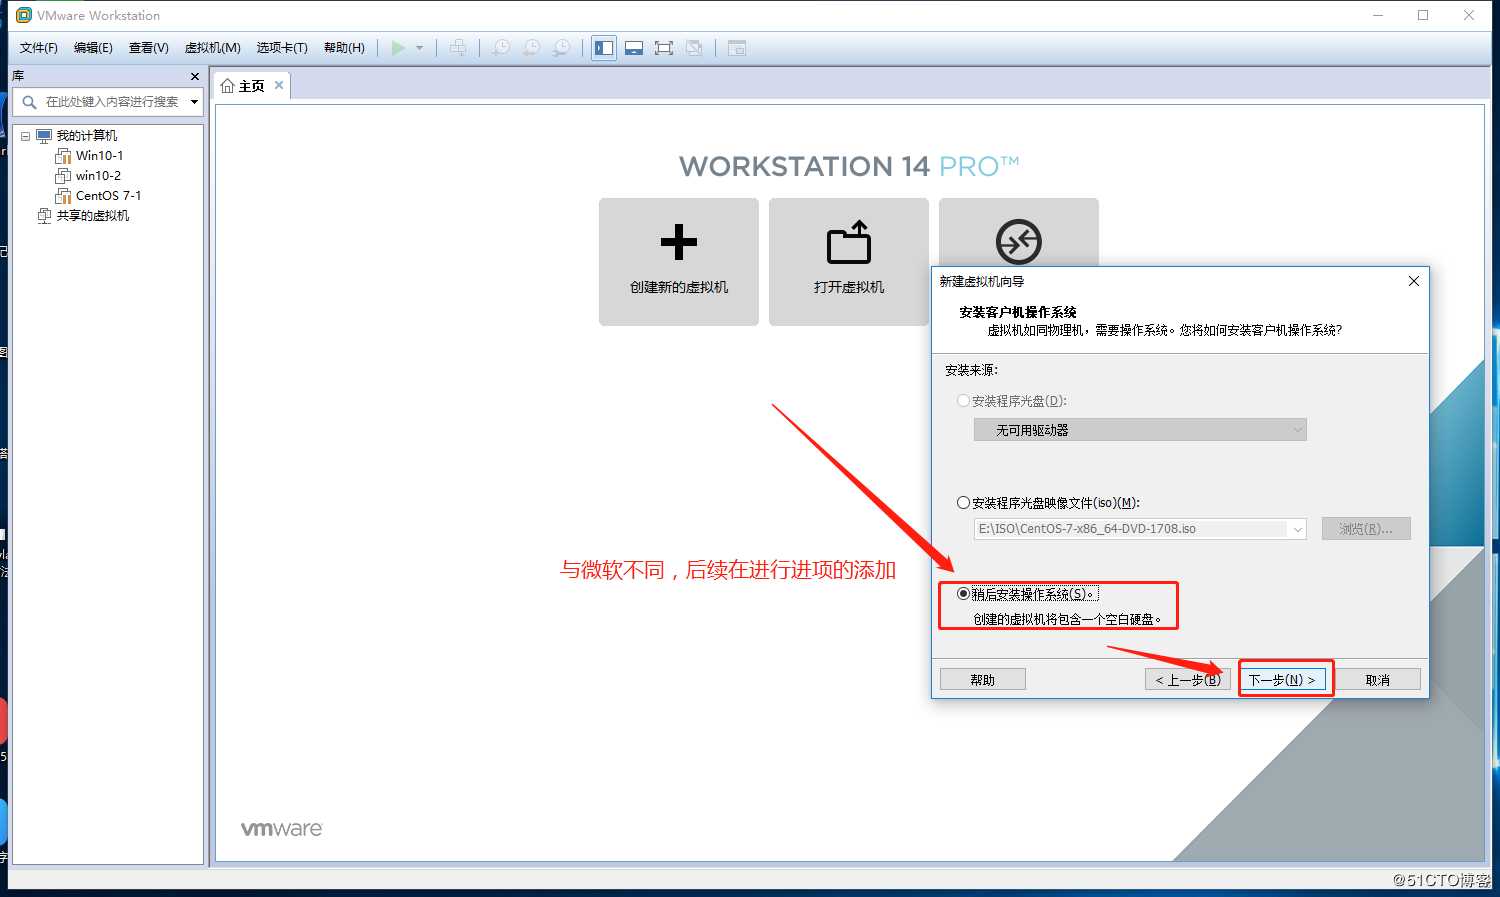Click the 帮助 button in wizard
The image size is (1500, 897).
coord(983,680)
